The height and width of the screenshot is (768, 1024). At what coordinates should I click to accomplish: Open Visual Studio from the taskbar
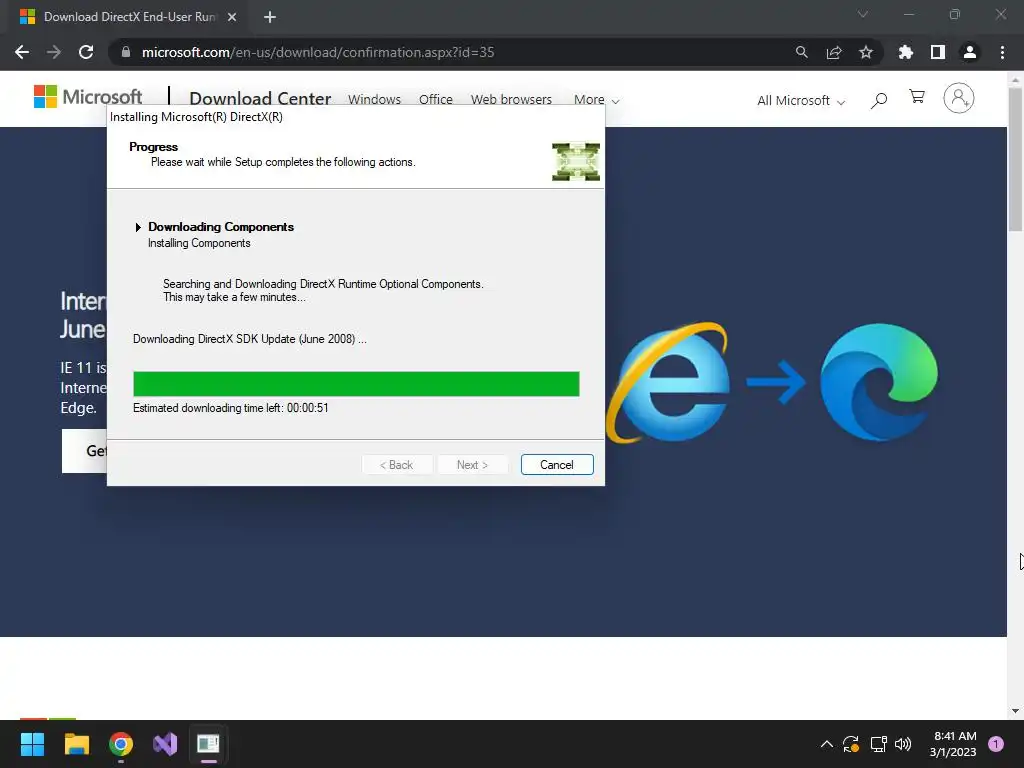pyautogui.click(x=165, y=744)
